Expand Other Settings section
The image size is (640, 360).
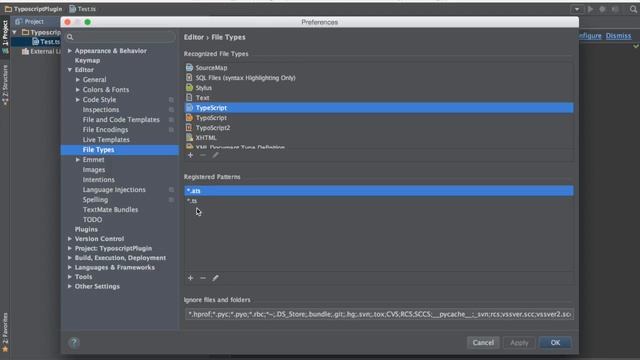pyautogui.click(x=70, y=287)
